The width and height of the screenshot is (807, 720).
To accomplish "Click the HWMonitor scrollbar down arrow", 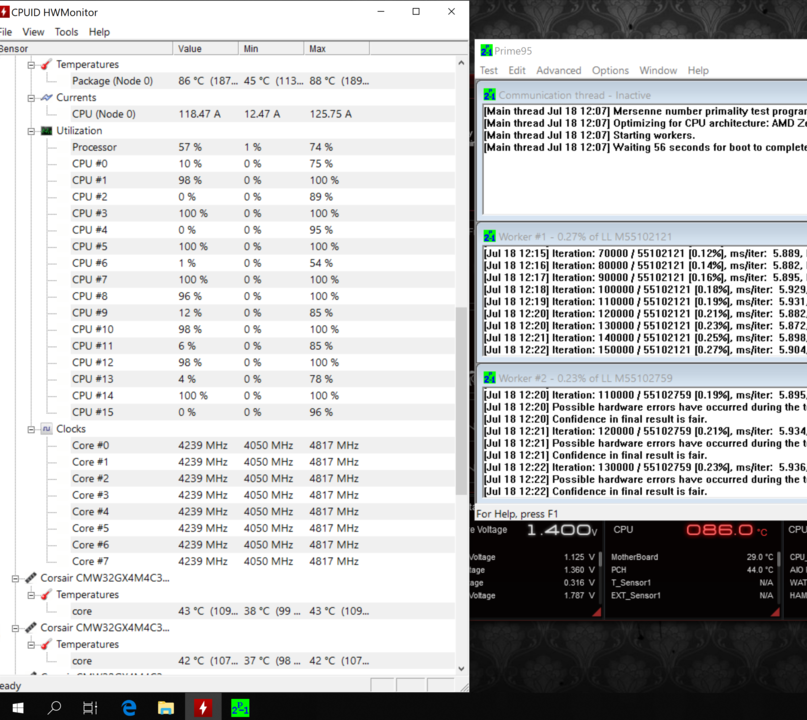I will 461,669.
